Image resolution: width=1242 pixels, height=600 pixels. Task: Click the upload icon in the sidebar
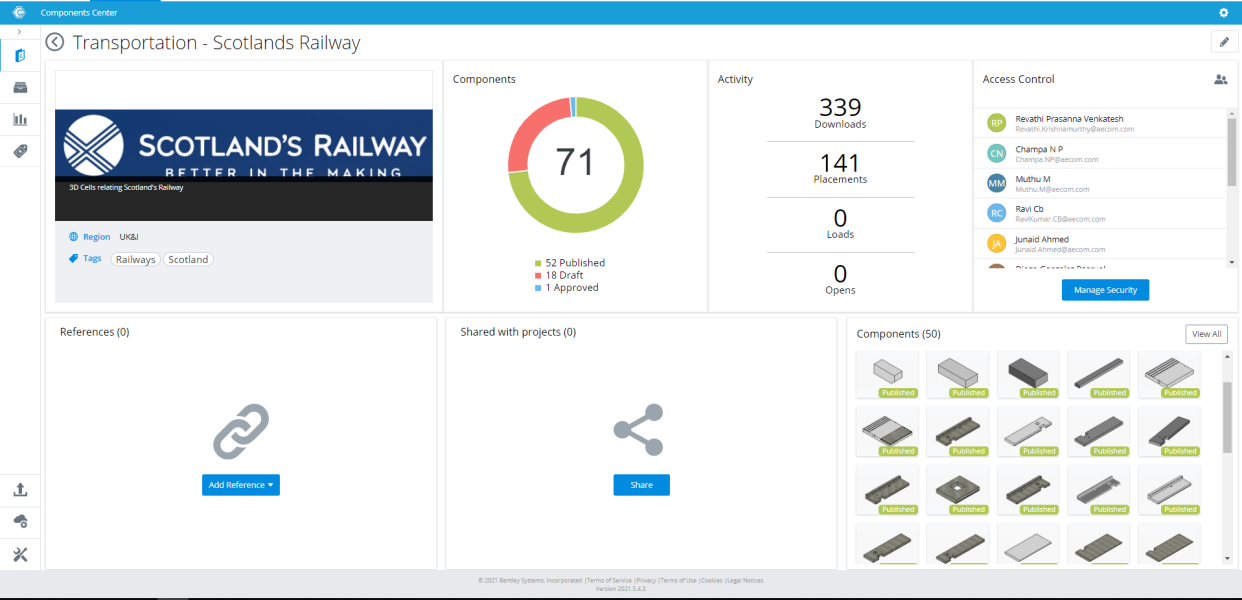click(20, 489)
